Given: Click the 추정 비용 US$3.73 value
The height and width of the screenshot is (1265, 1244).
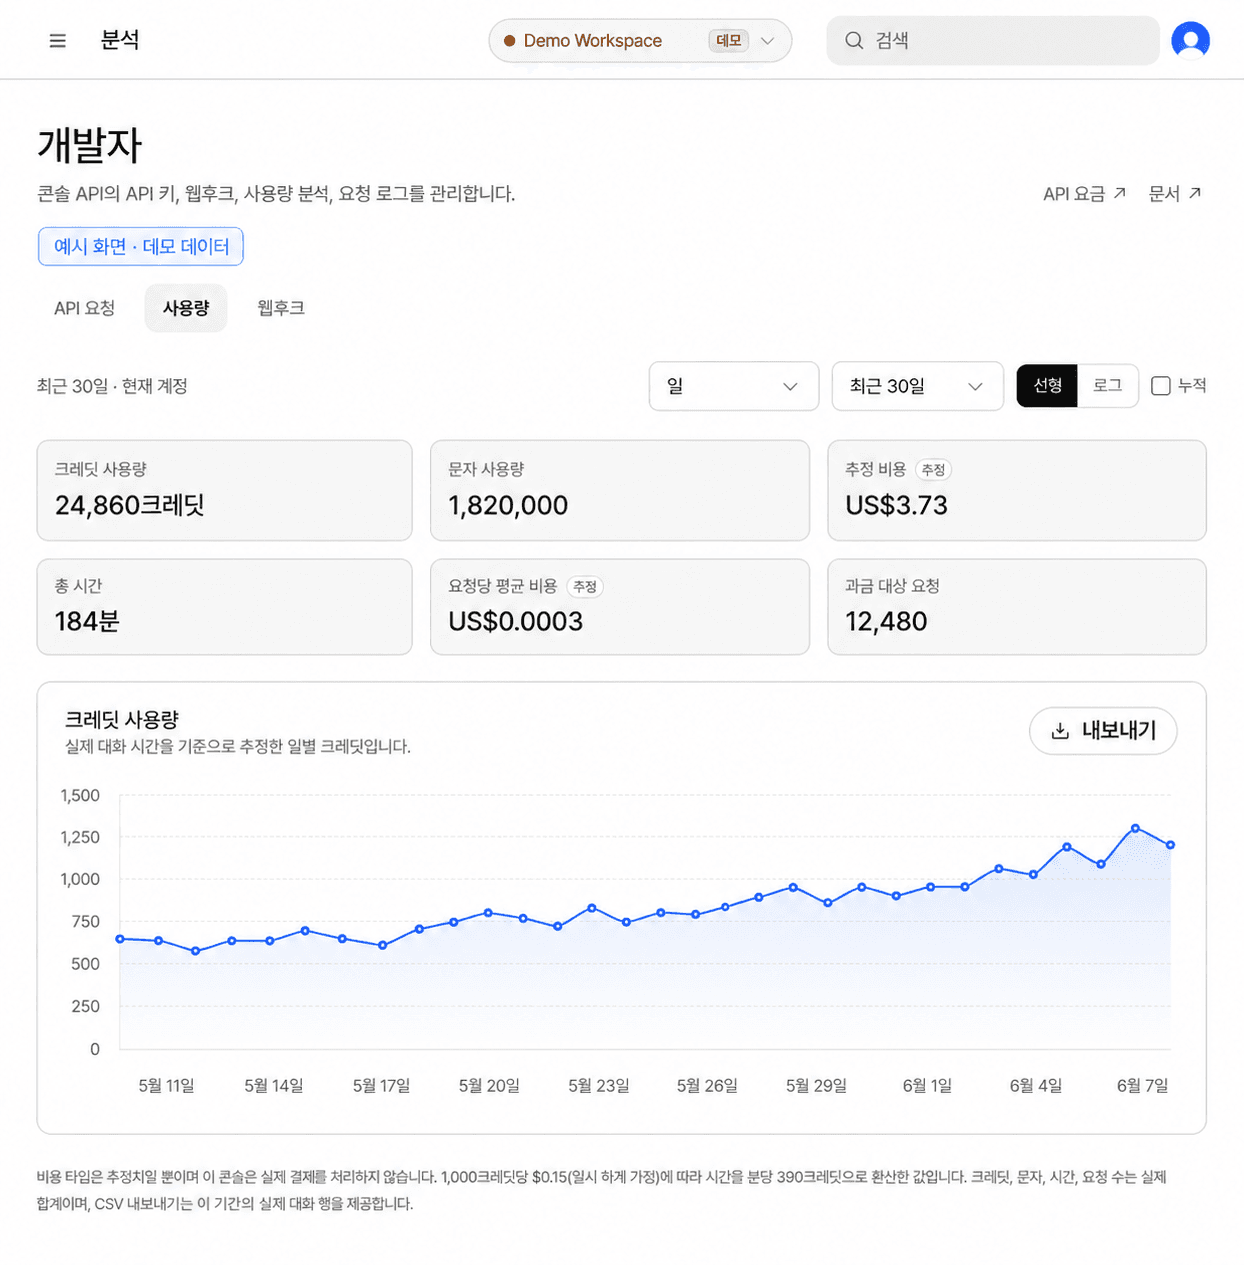Looking at the screenshot, I should coord(896,505).
